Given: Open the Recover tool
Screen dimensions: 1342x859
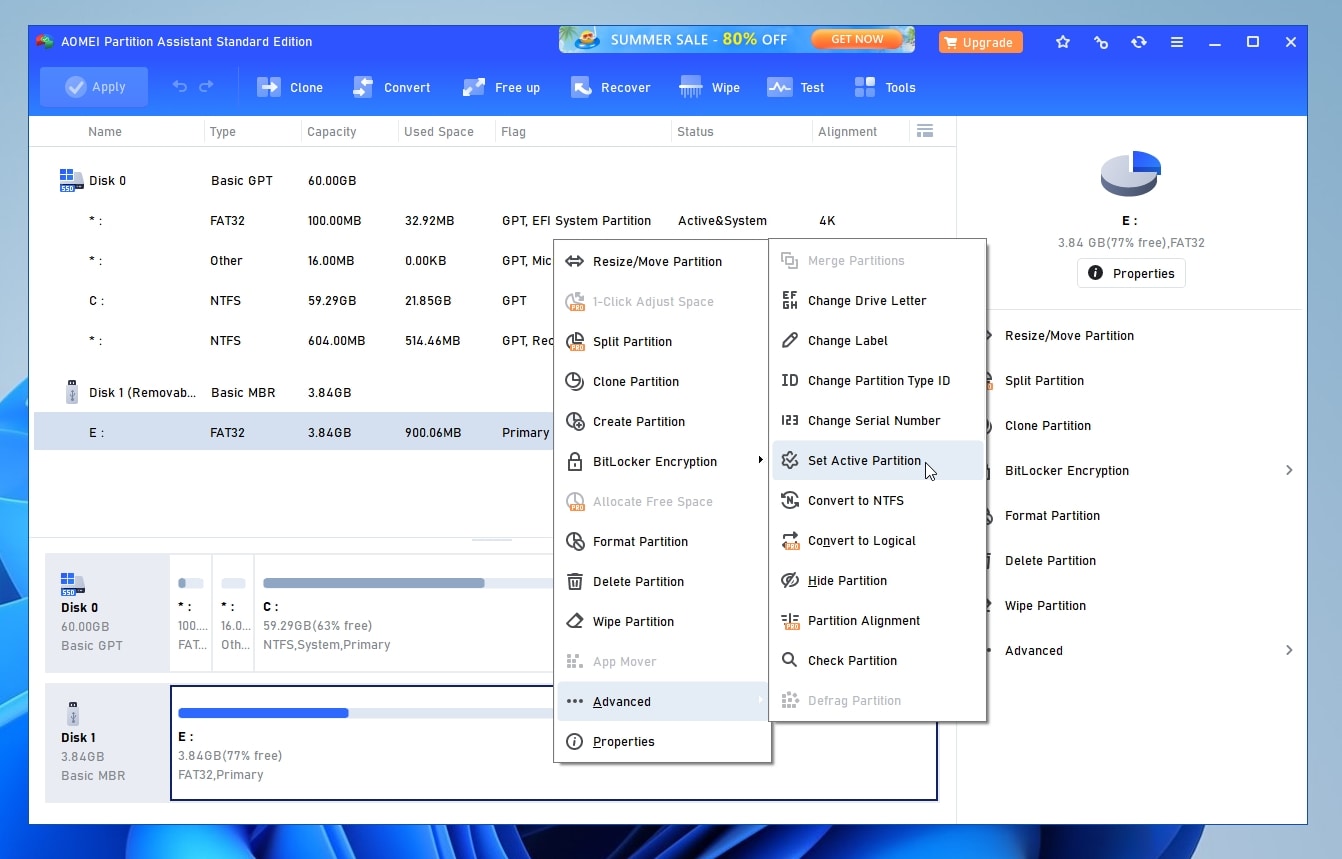Looking at the screenshot, I should [x=610, y=87].
